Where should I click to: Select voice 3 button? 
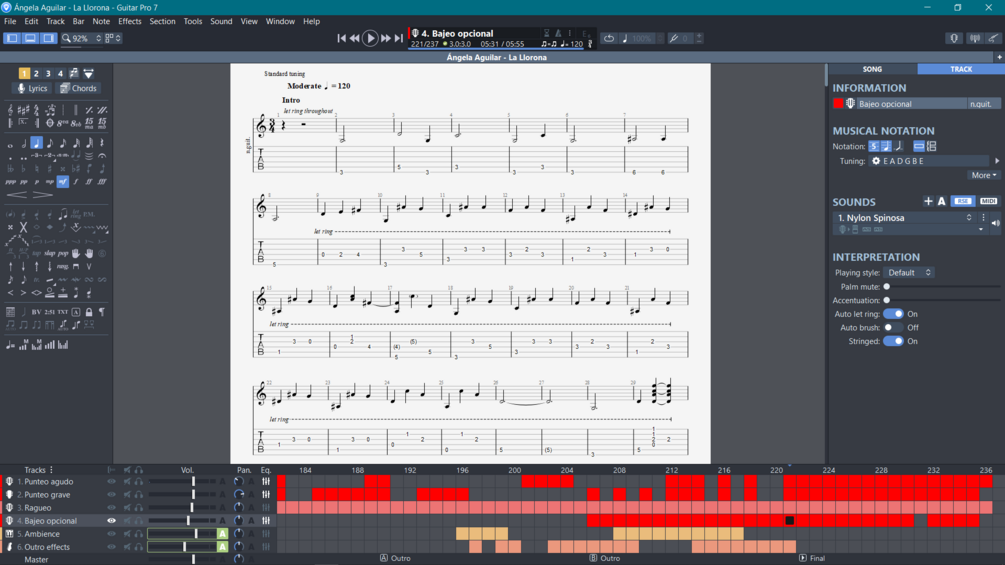48,73
